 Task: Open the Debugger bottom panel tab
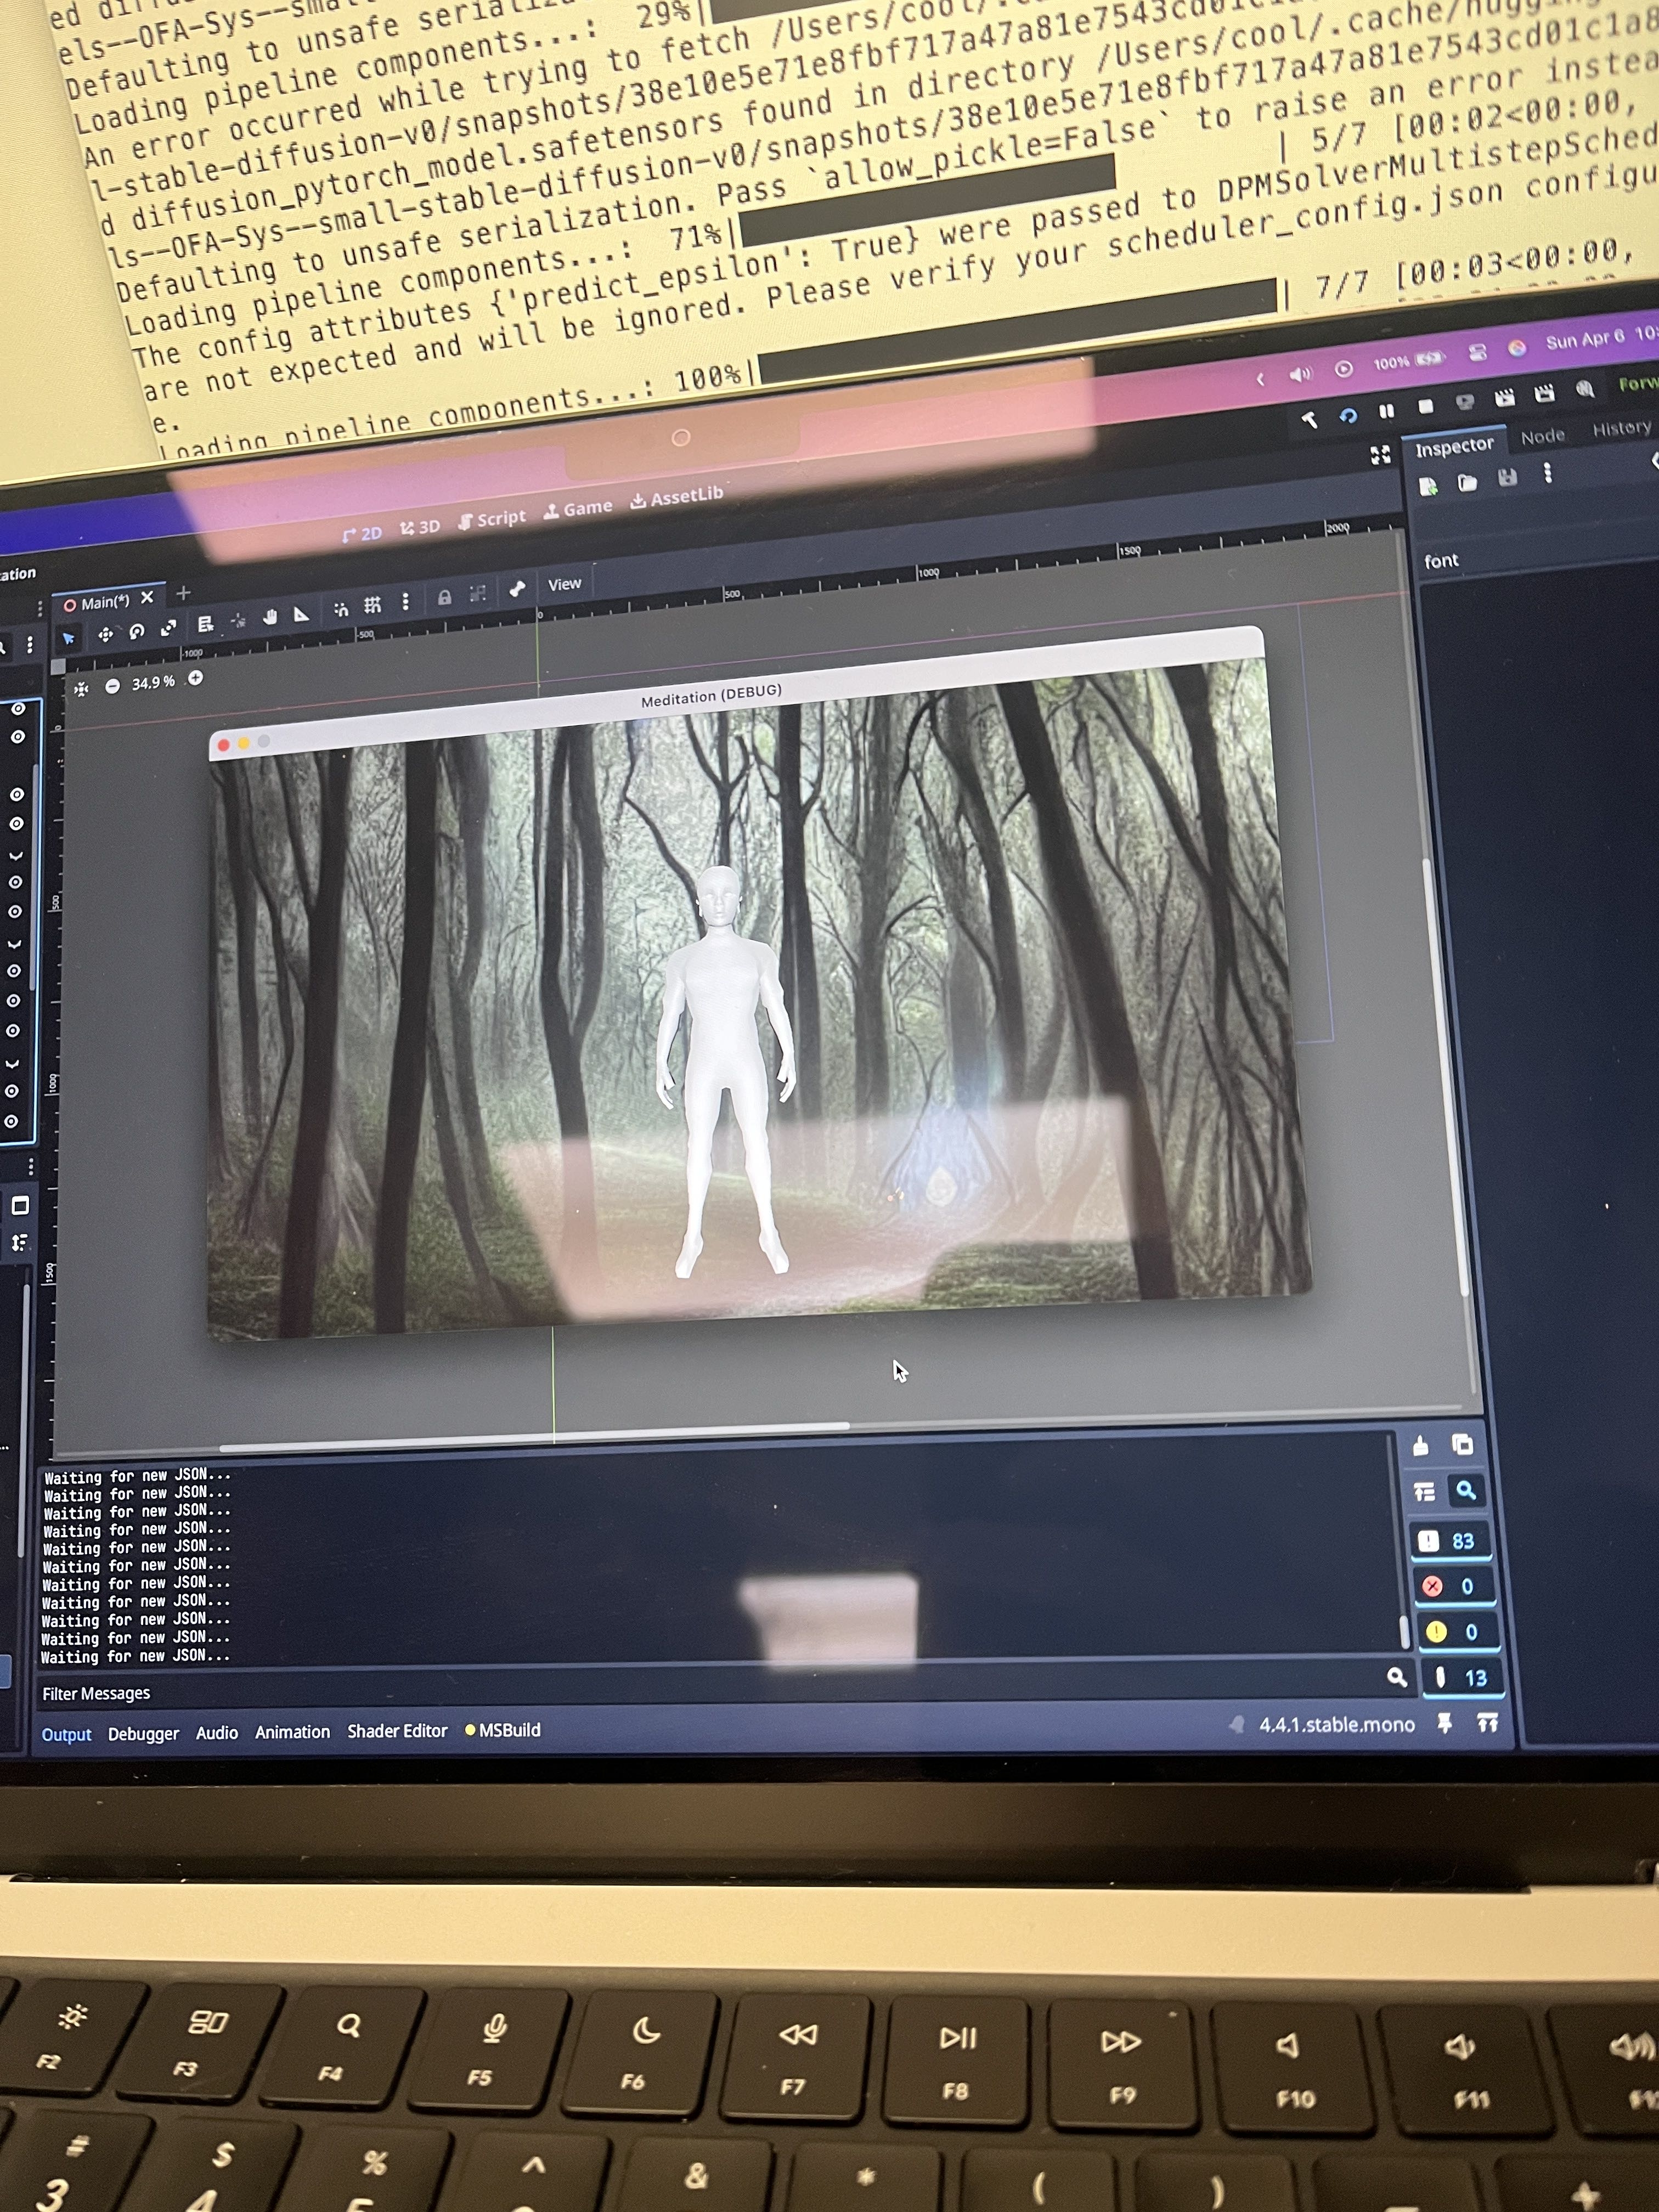point(143,1734)
